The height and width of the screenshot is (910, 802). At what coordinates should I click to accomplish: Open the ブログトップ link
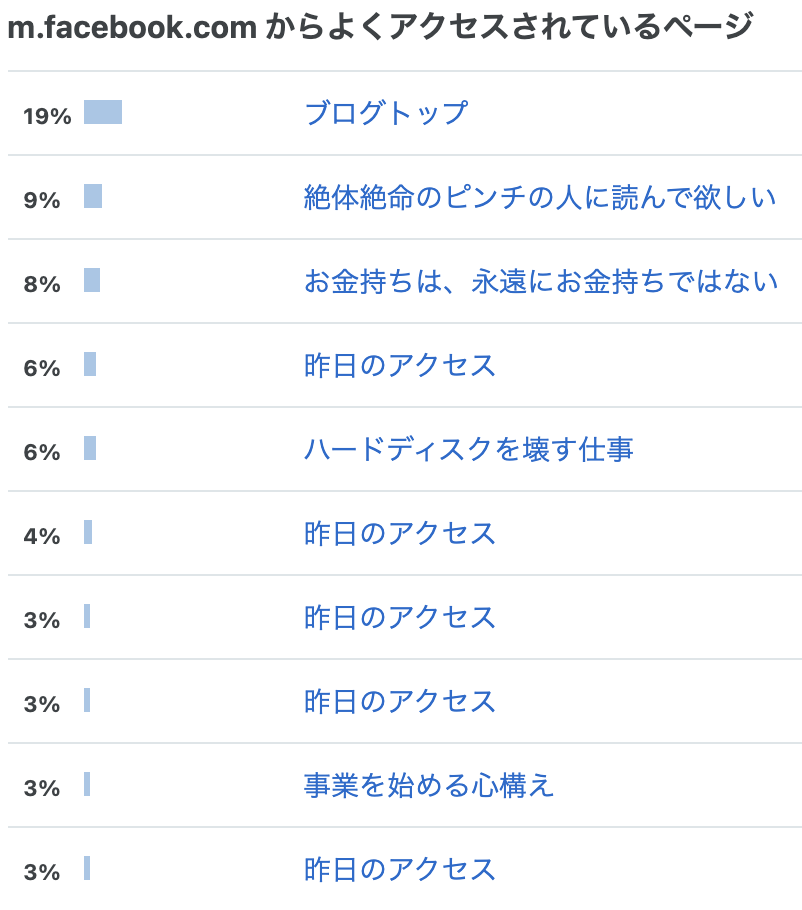(x=385, y=113)
